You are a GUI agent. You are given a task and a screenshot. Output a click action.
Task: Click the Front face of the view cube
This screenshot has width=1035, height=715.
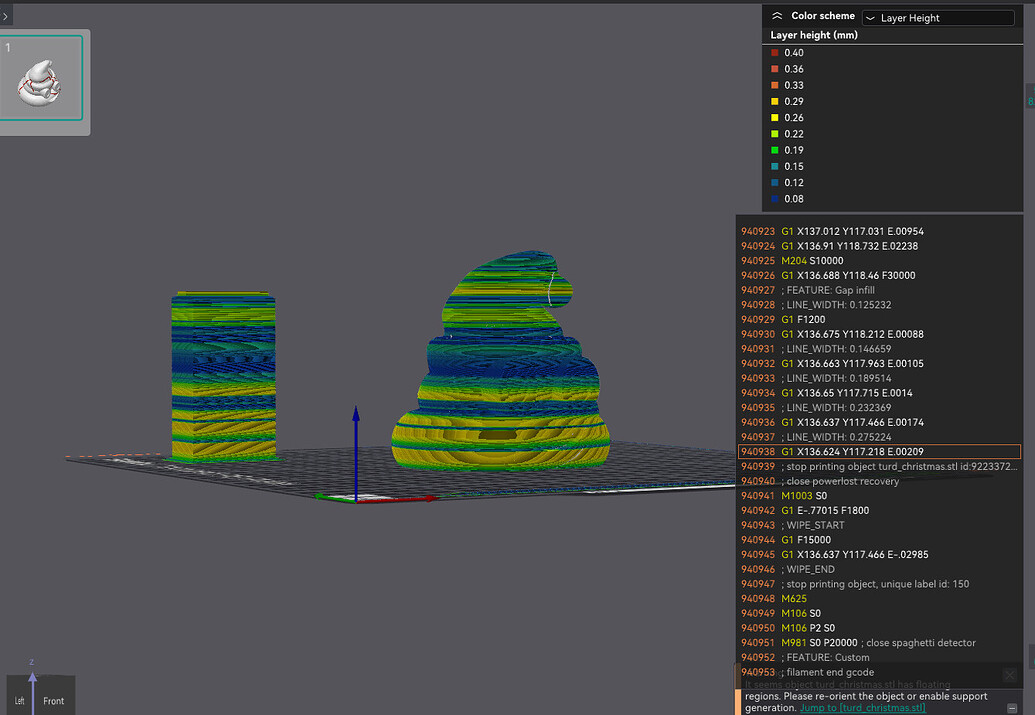(x=53, y=701)
